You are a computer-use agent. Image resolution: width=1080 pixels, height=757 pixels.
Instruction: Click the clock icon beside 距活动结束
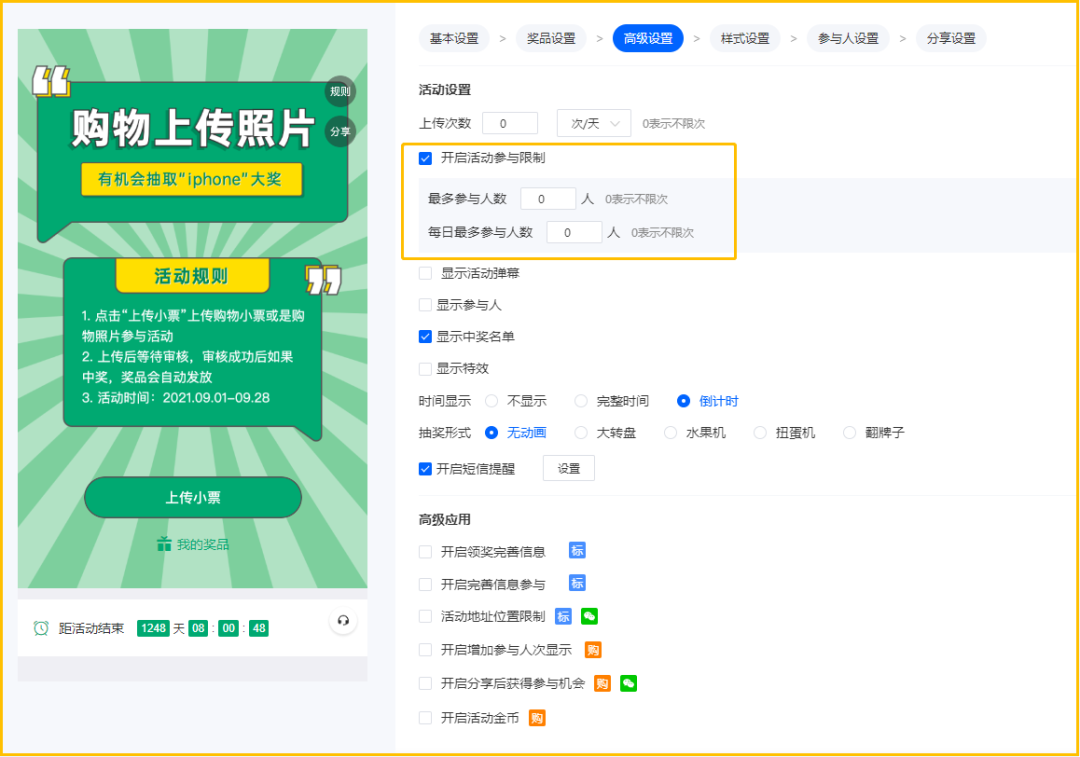[41, 628]
